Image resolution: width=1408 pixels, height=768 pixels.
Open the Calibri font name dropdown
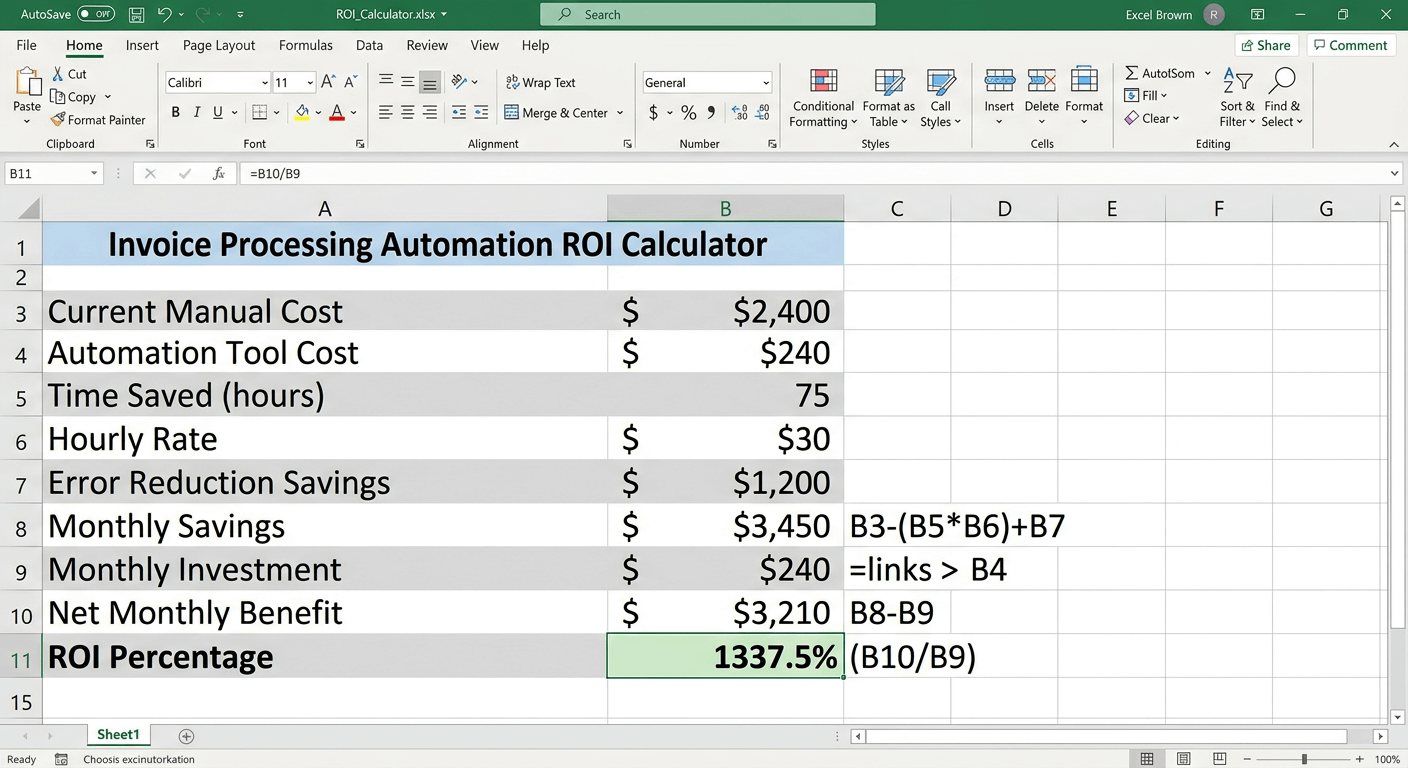coord(265,83)
